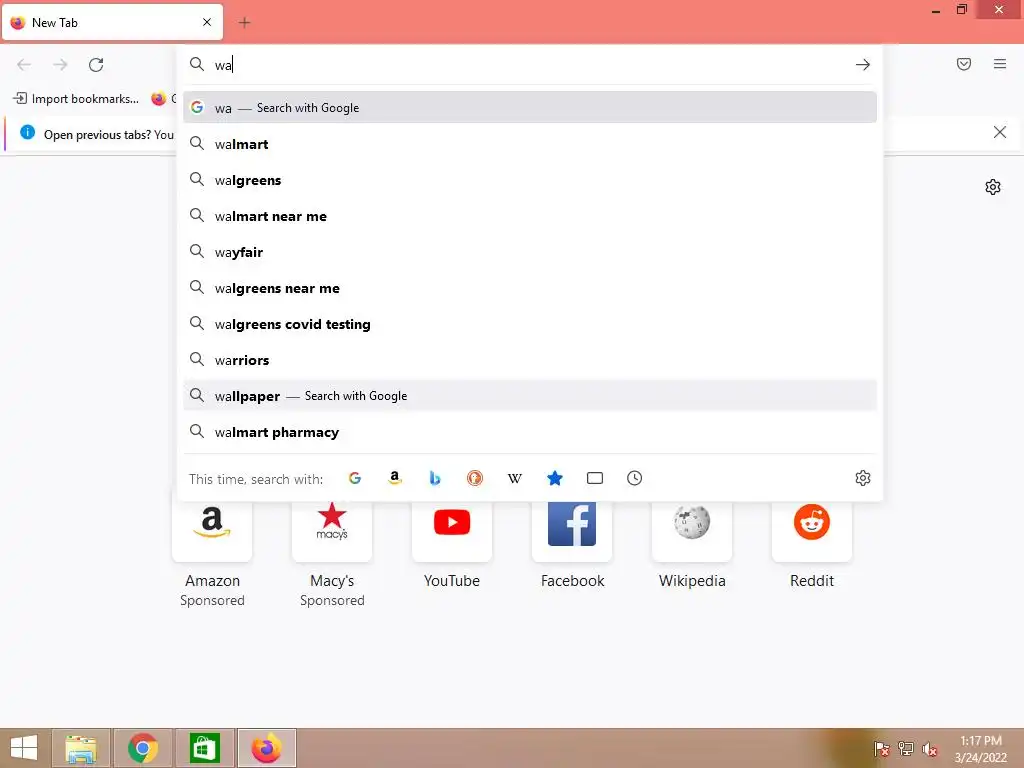The image size is (1024, 768).
Task: Open the Windows Start menu
Action: pyautogui.click(x=24, y=748)
